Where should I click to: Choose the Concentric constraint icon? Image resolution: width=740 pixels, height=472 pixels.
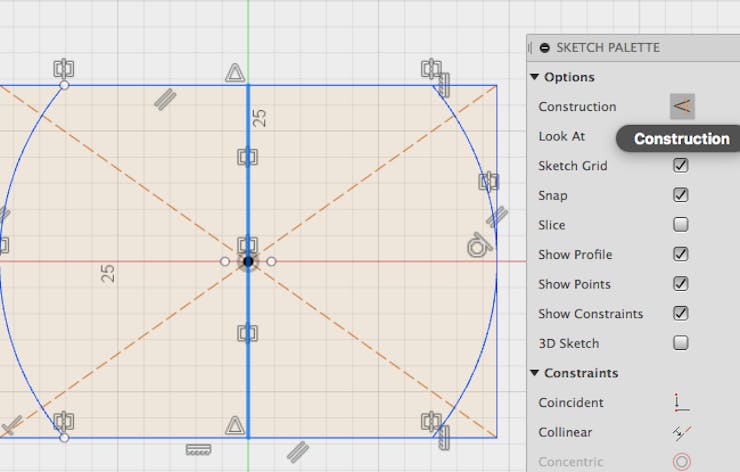(x=682, y=461)
